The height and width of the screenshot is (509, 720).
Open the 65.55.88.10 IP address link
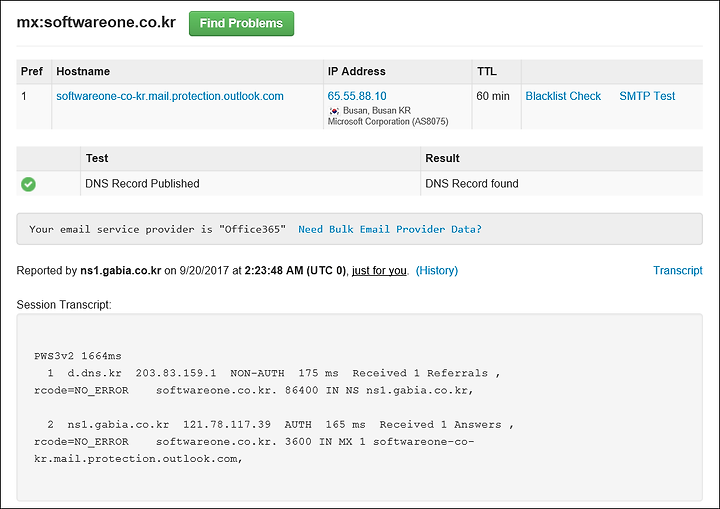(x=357, y=96)
